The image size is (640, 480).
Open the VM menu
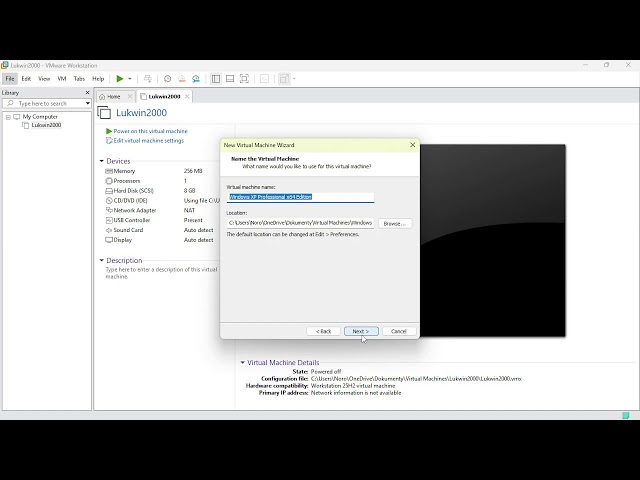click(62, 79)
